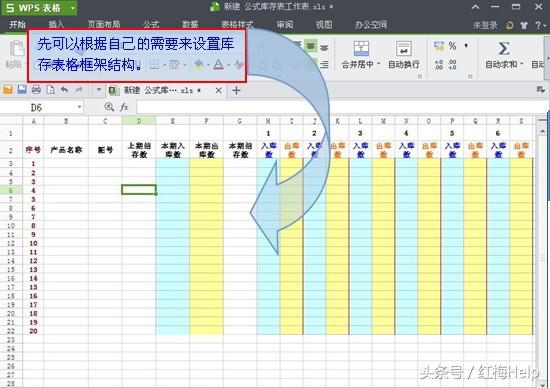Select the 审阅 ribbon tab
Viewport: 550px width, 388px height.
pyautogui.click(x=284, y=25)
